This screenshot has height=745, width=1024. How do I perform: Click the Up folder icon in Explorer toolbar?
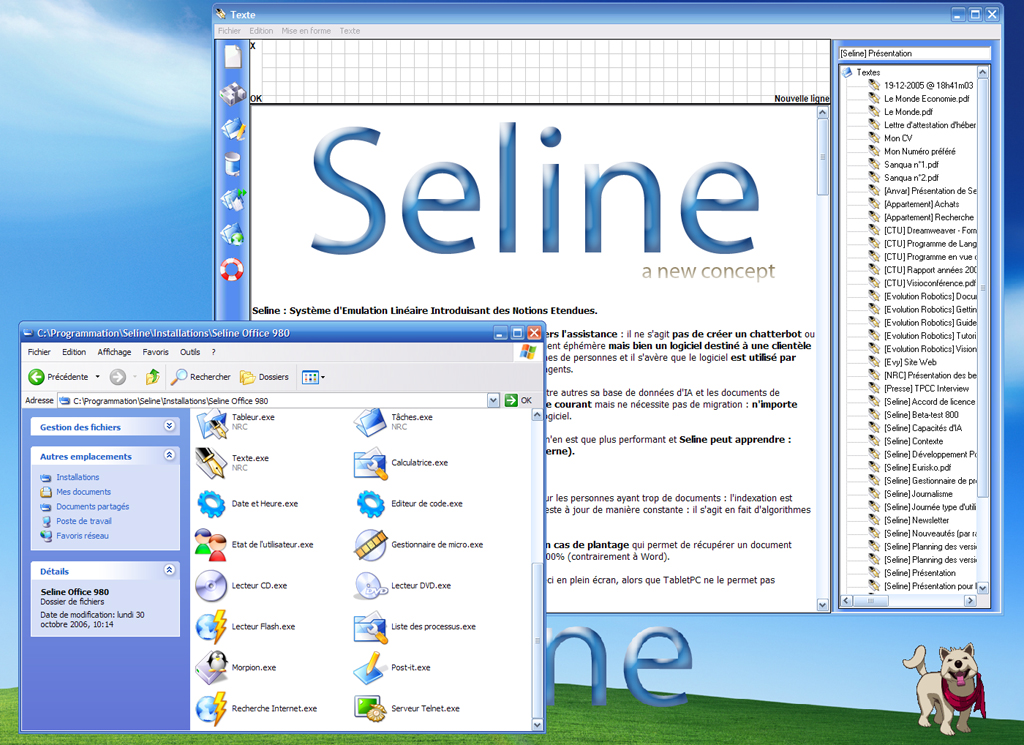153,377
